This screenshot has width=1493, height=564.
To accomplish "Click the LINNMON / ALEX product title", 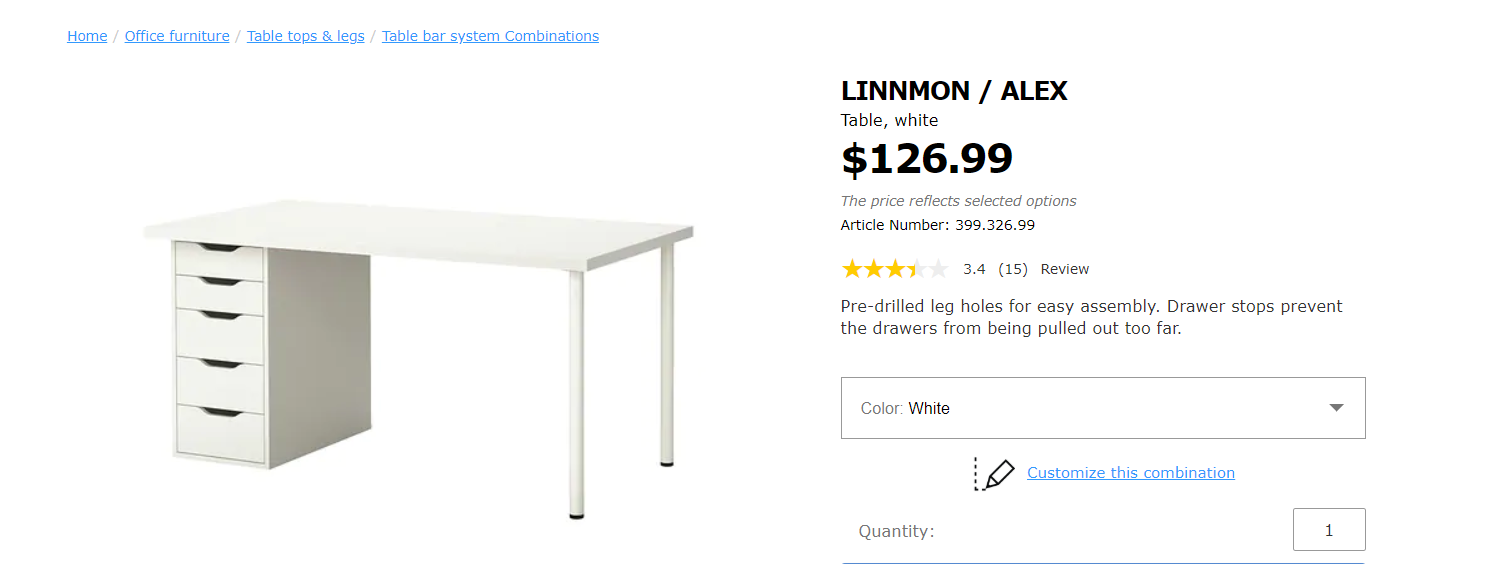I will [954, 91].
